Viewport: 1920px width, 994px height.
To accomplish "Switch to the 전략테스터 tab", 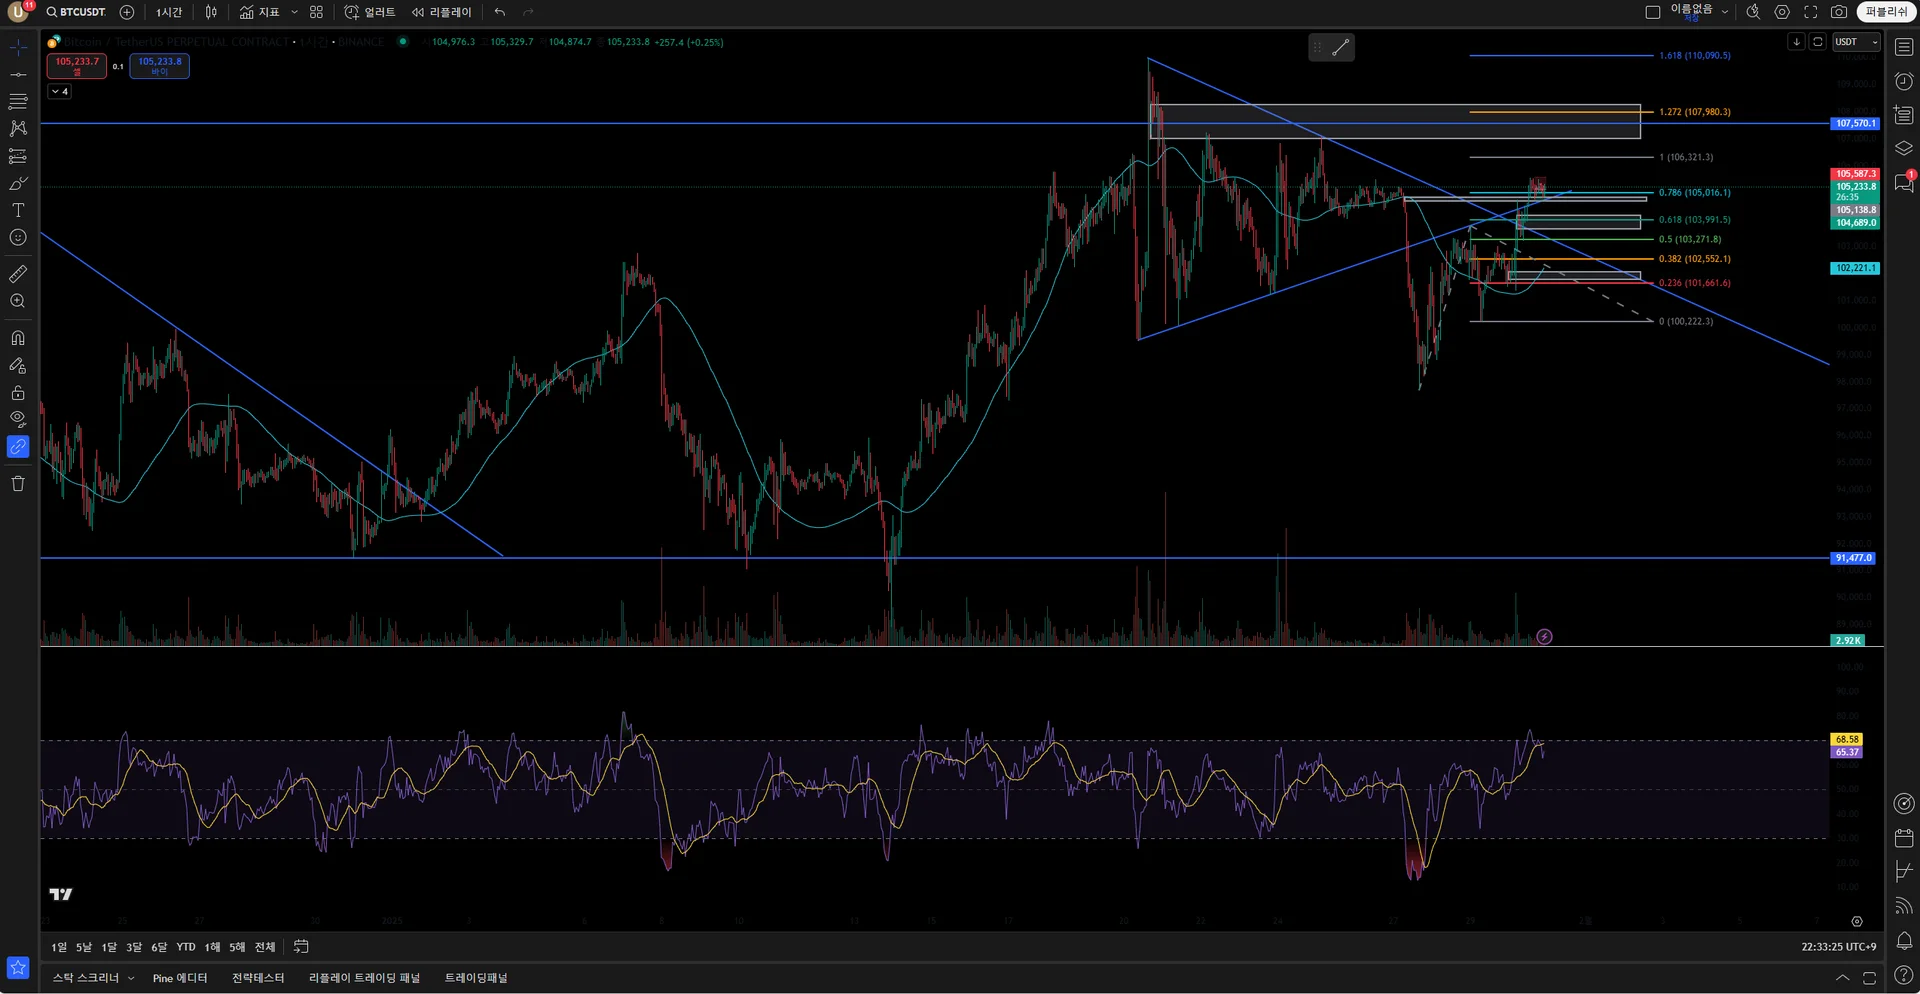I will pos(258,978).
